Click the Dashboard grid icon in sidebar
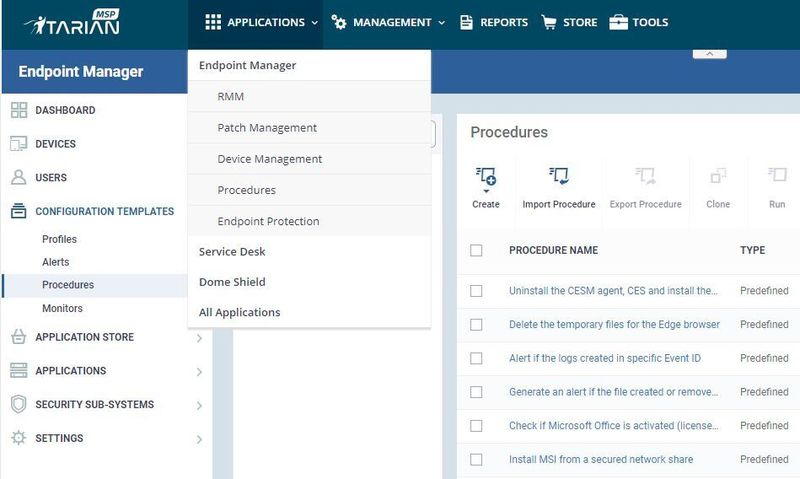800x479 pixels. coord(18,110)
